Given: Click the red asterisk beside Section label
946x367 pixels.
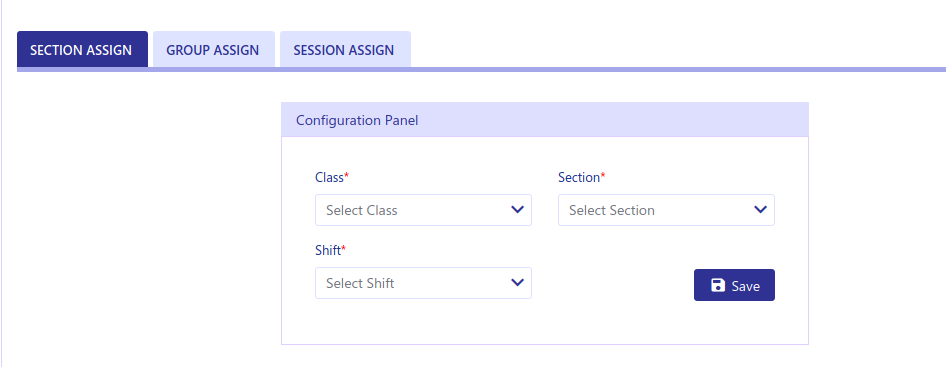Looking at the screenshot, I should tap(603, 176).
